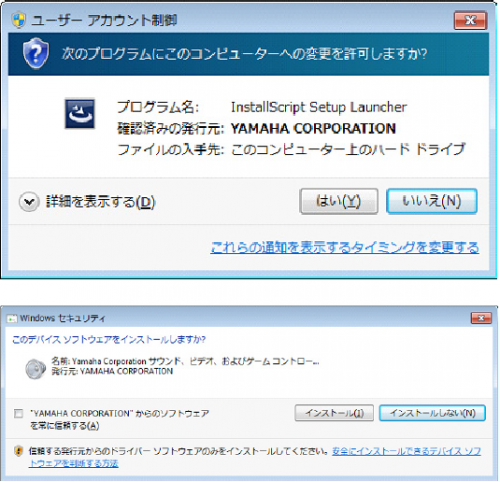Viewport: 500px width, 482px height.
Task: Click the yellow warning shield icon
Action: click(19, 452)
